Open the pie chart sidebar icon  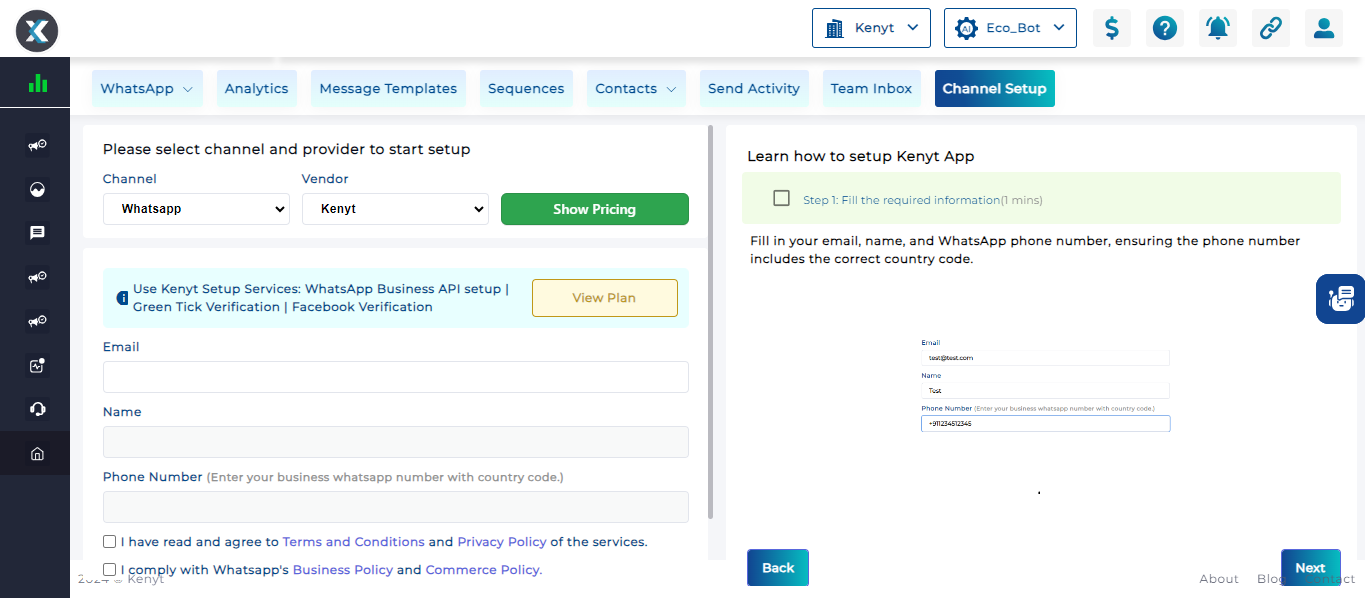38,189
